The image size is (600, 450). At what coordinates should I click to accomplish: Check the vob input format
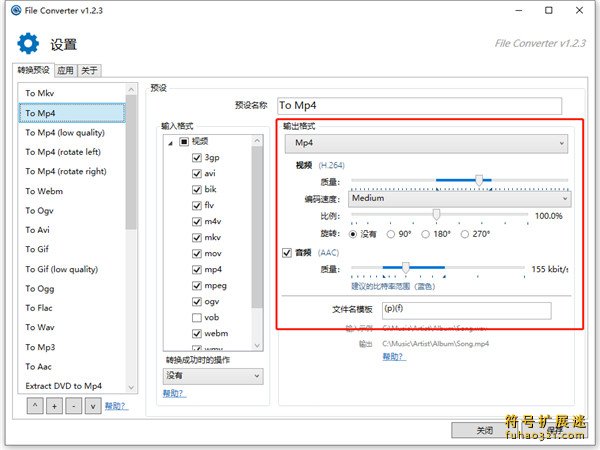[x=197, y=317]
